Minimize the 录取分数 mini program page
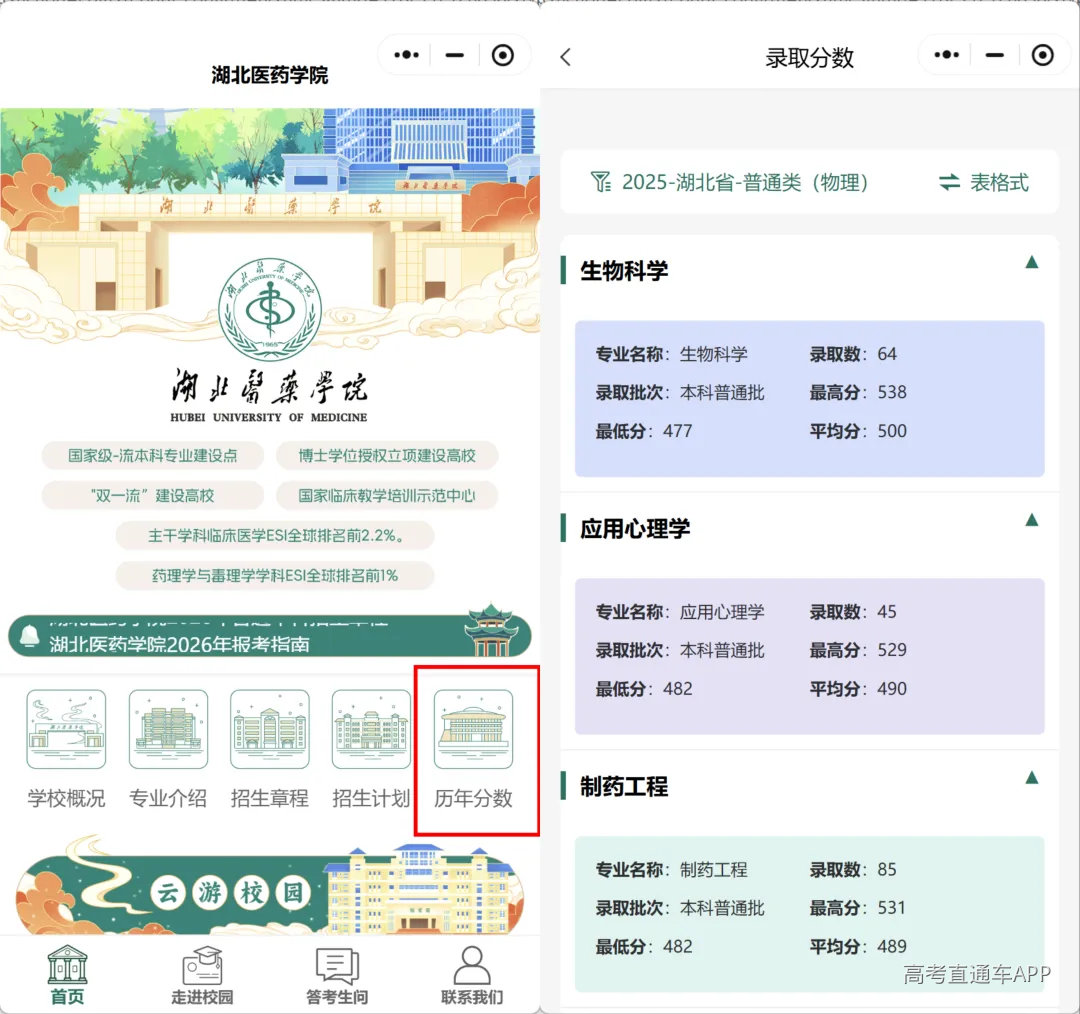This screenshot has width=1080, height=1014. tap(995, 55)
